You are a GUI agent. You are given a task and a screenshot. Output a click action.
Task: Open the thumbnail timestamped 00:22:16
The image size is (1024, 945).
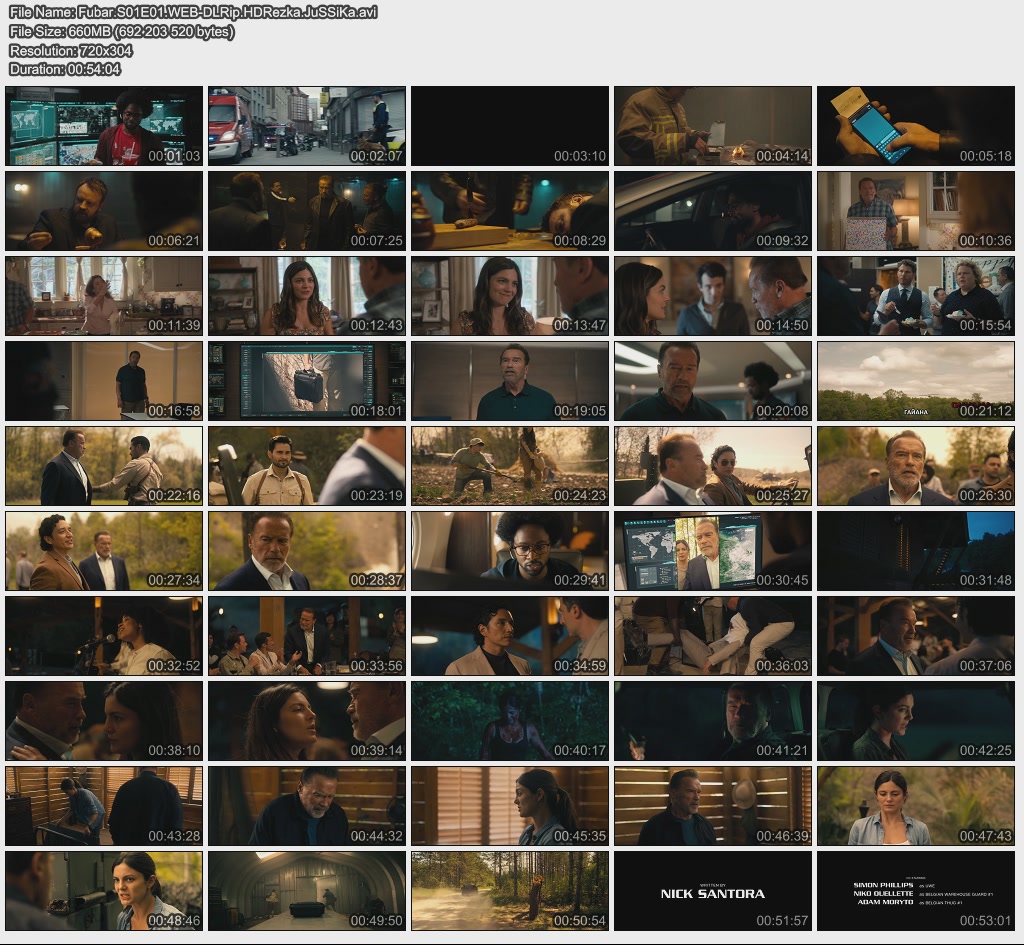pyautogui.click(x=104, y=466)
